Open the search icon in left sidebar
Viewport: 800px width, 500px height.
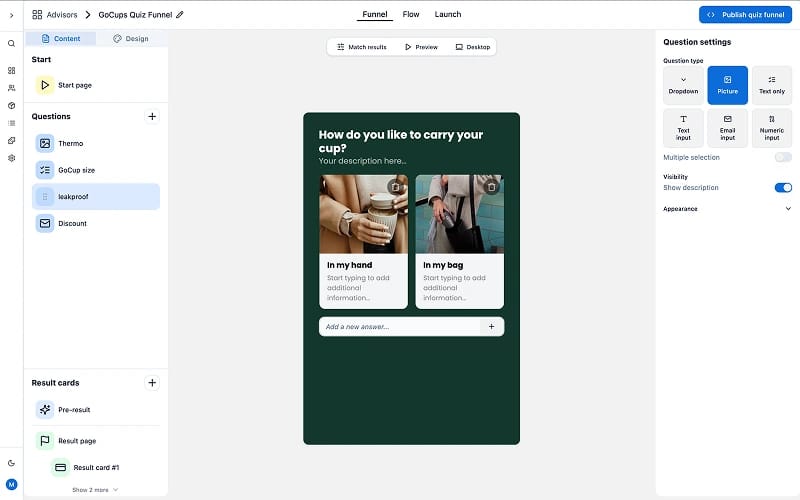(x=11, y=44)
